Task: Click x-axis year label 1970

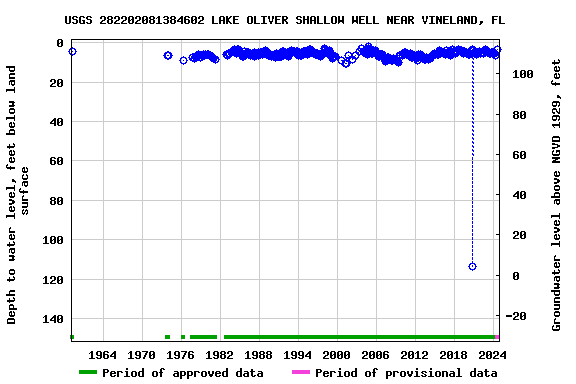Action: pyautogui.click(x=141, y=355)
